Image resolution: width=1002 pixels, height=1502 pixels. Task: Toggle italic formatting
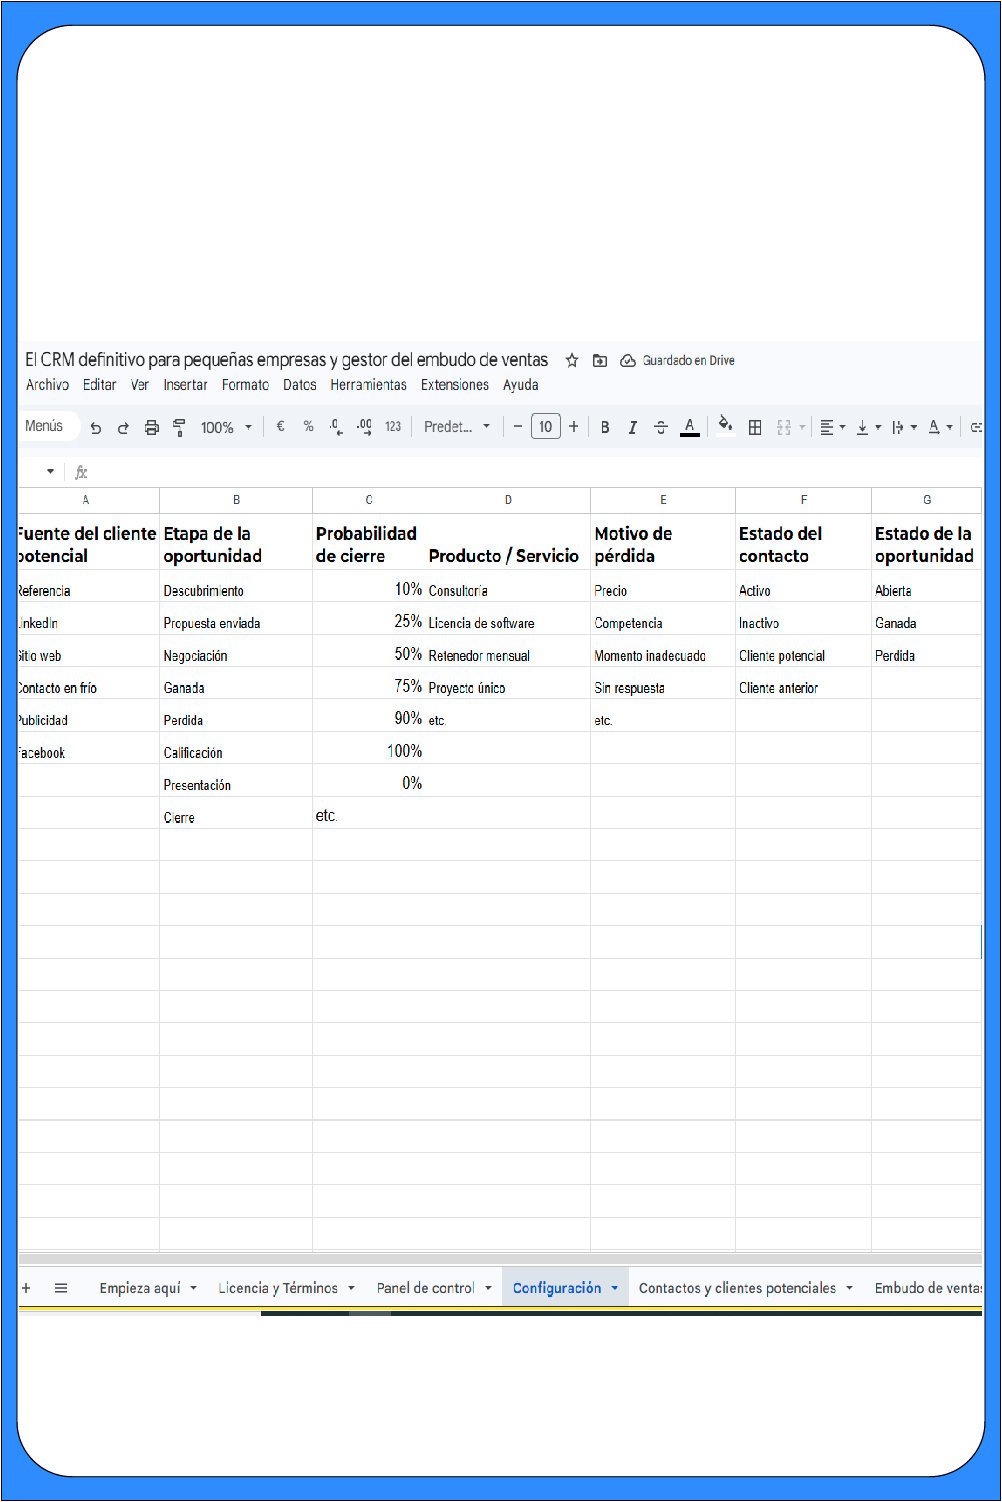[632, 427]
